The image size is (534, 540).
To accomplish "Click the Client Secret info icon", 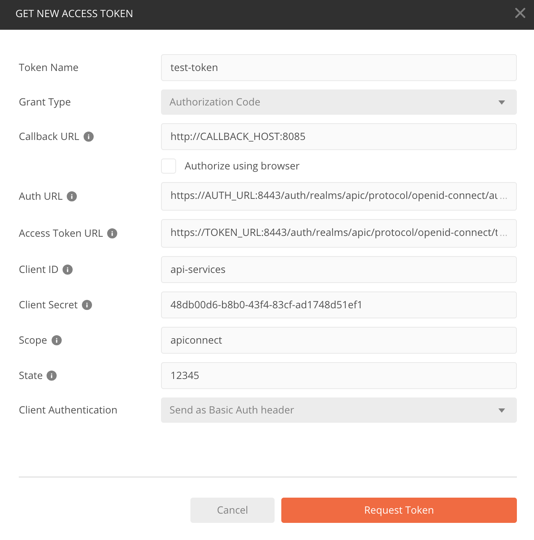I will click(87, 305).
